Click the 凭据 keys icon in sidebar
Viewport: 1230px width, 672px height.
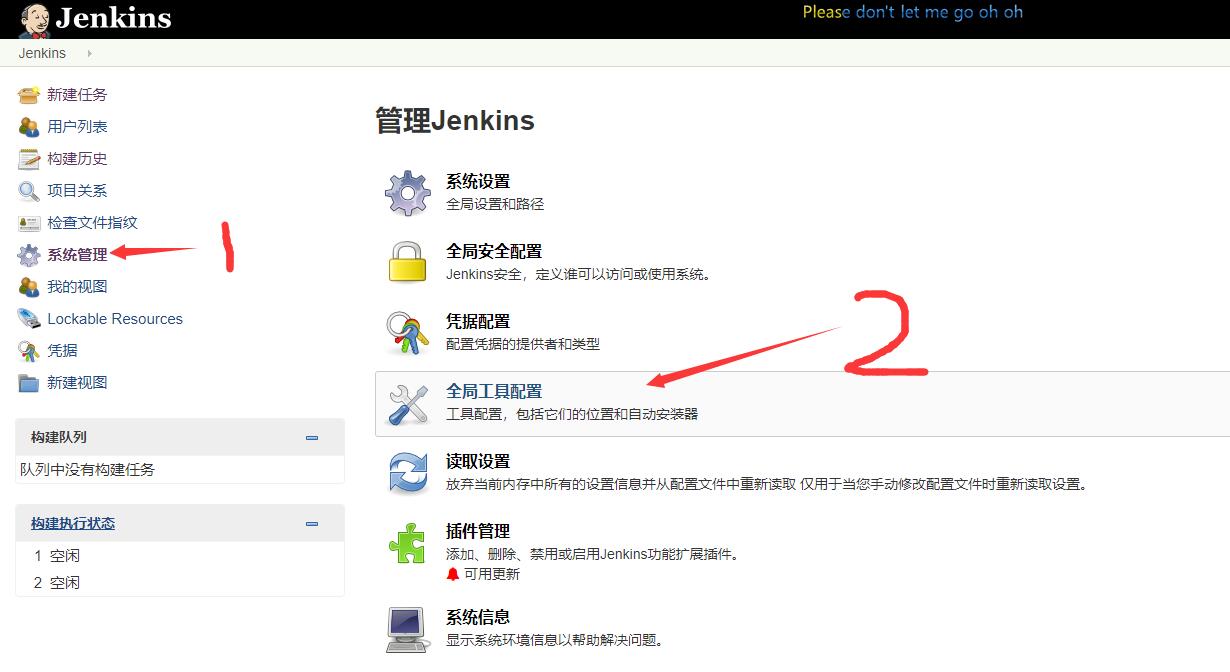coord(29,351)
